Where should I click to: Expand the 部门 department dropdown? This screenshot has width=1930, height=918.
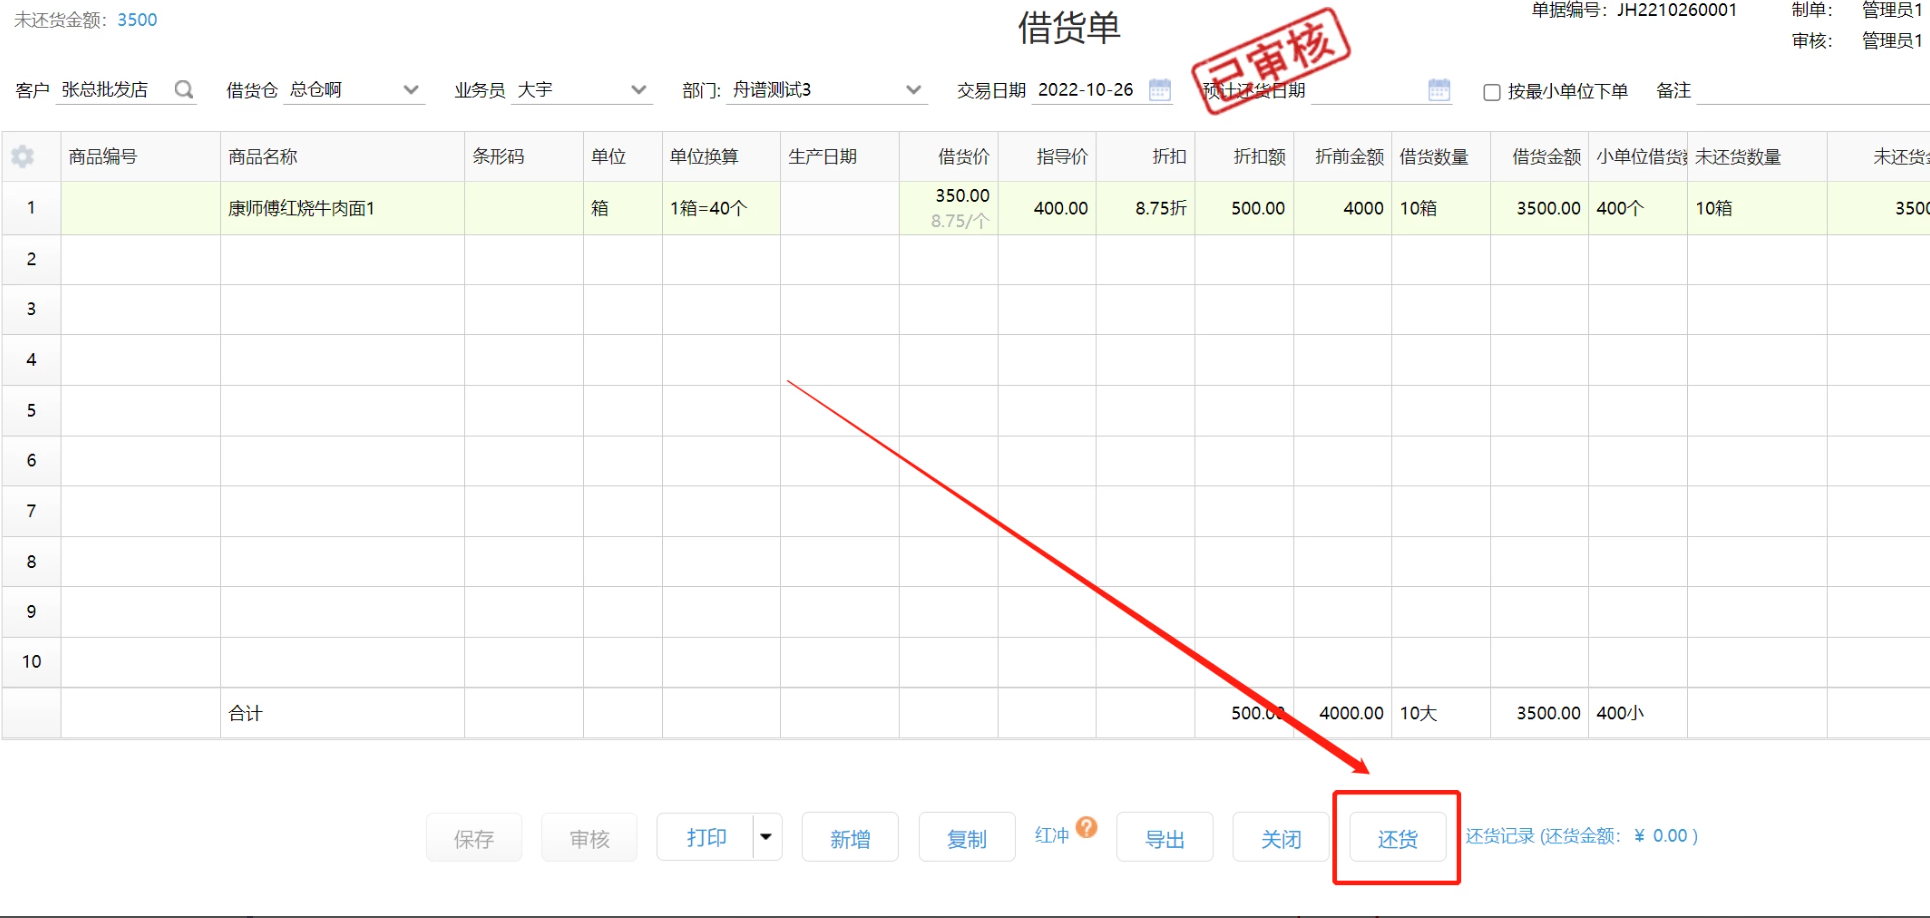pos(913,90)
